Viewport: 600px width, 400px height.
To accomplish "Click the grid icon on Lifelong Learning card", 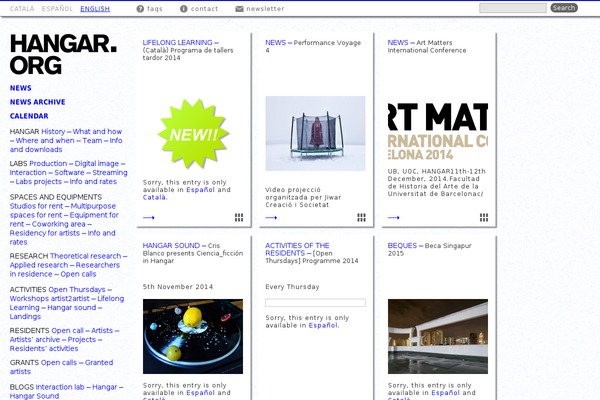I will [239, 217].
